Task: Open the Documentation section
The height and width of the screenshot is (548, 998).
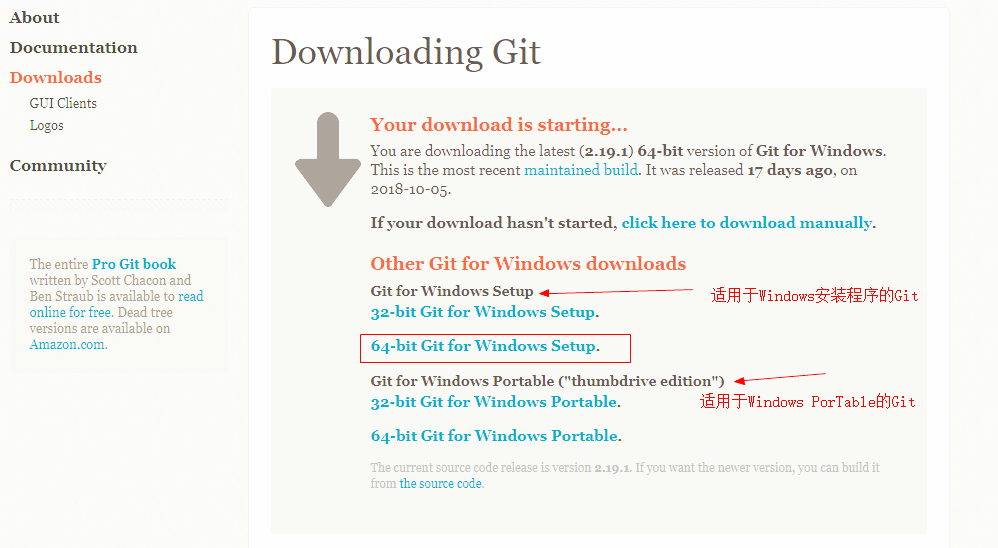Action: (x=74, y=48)
